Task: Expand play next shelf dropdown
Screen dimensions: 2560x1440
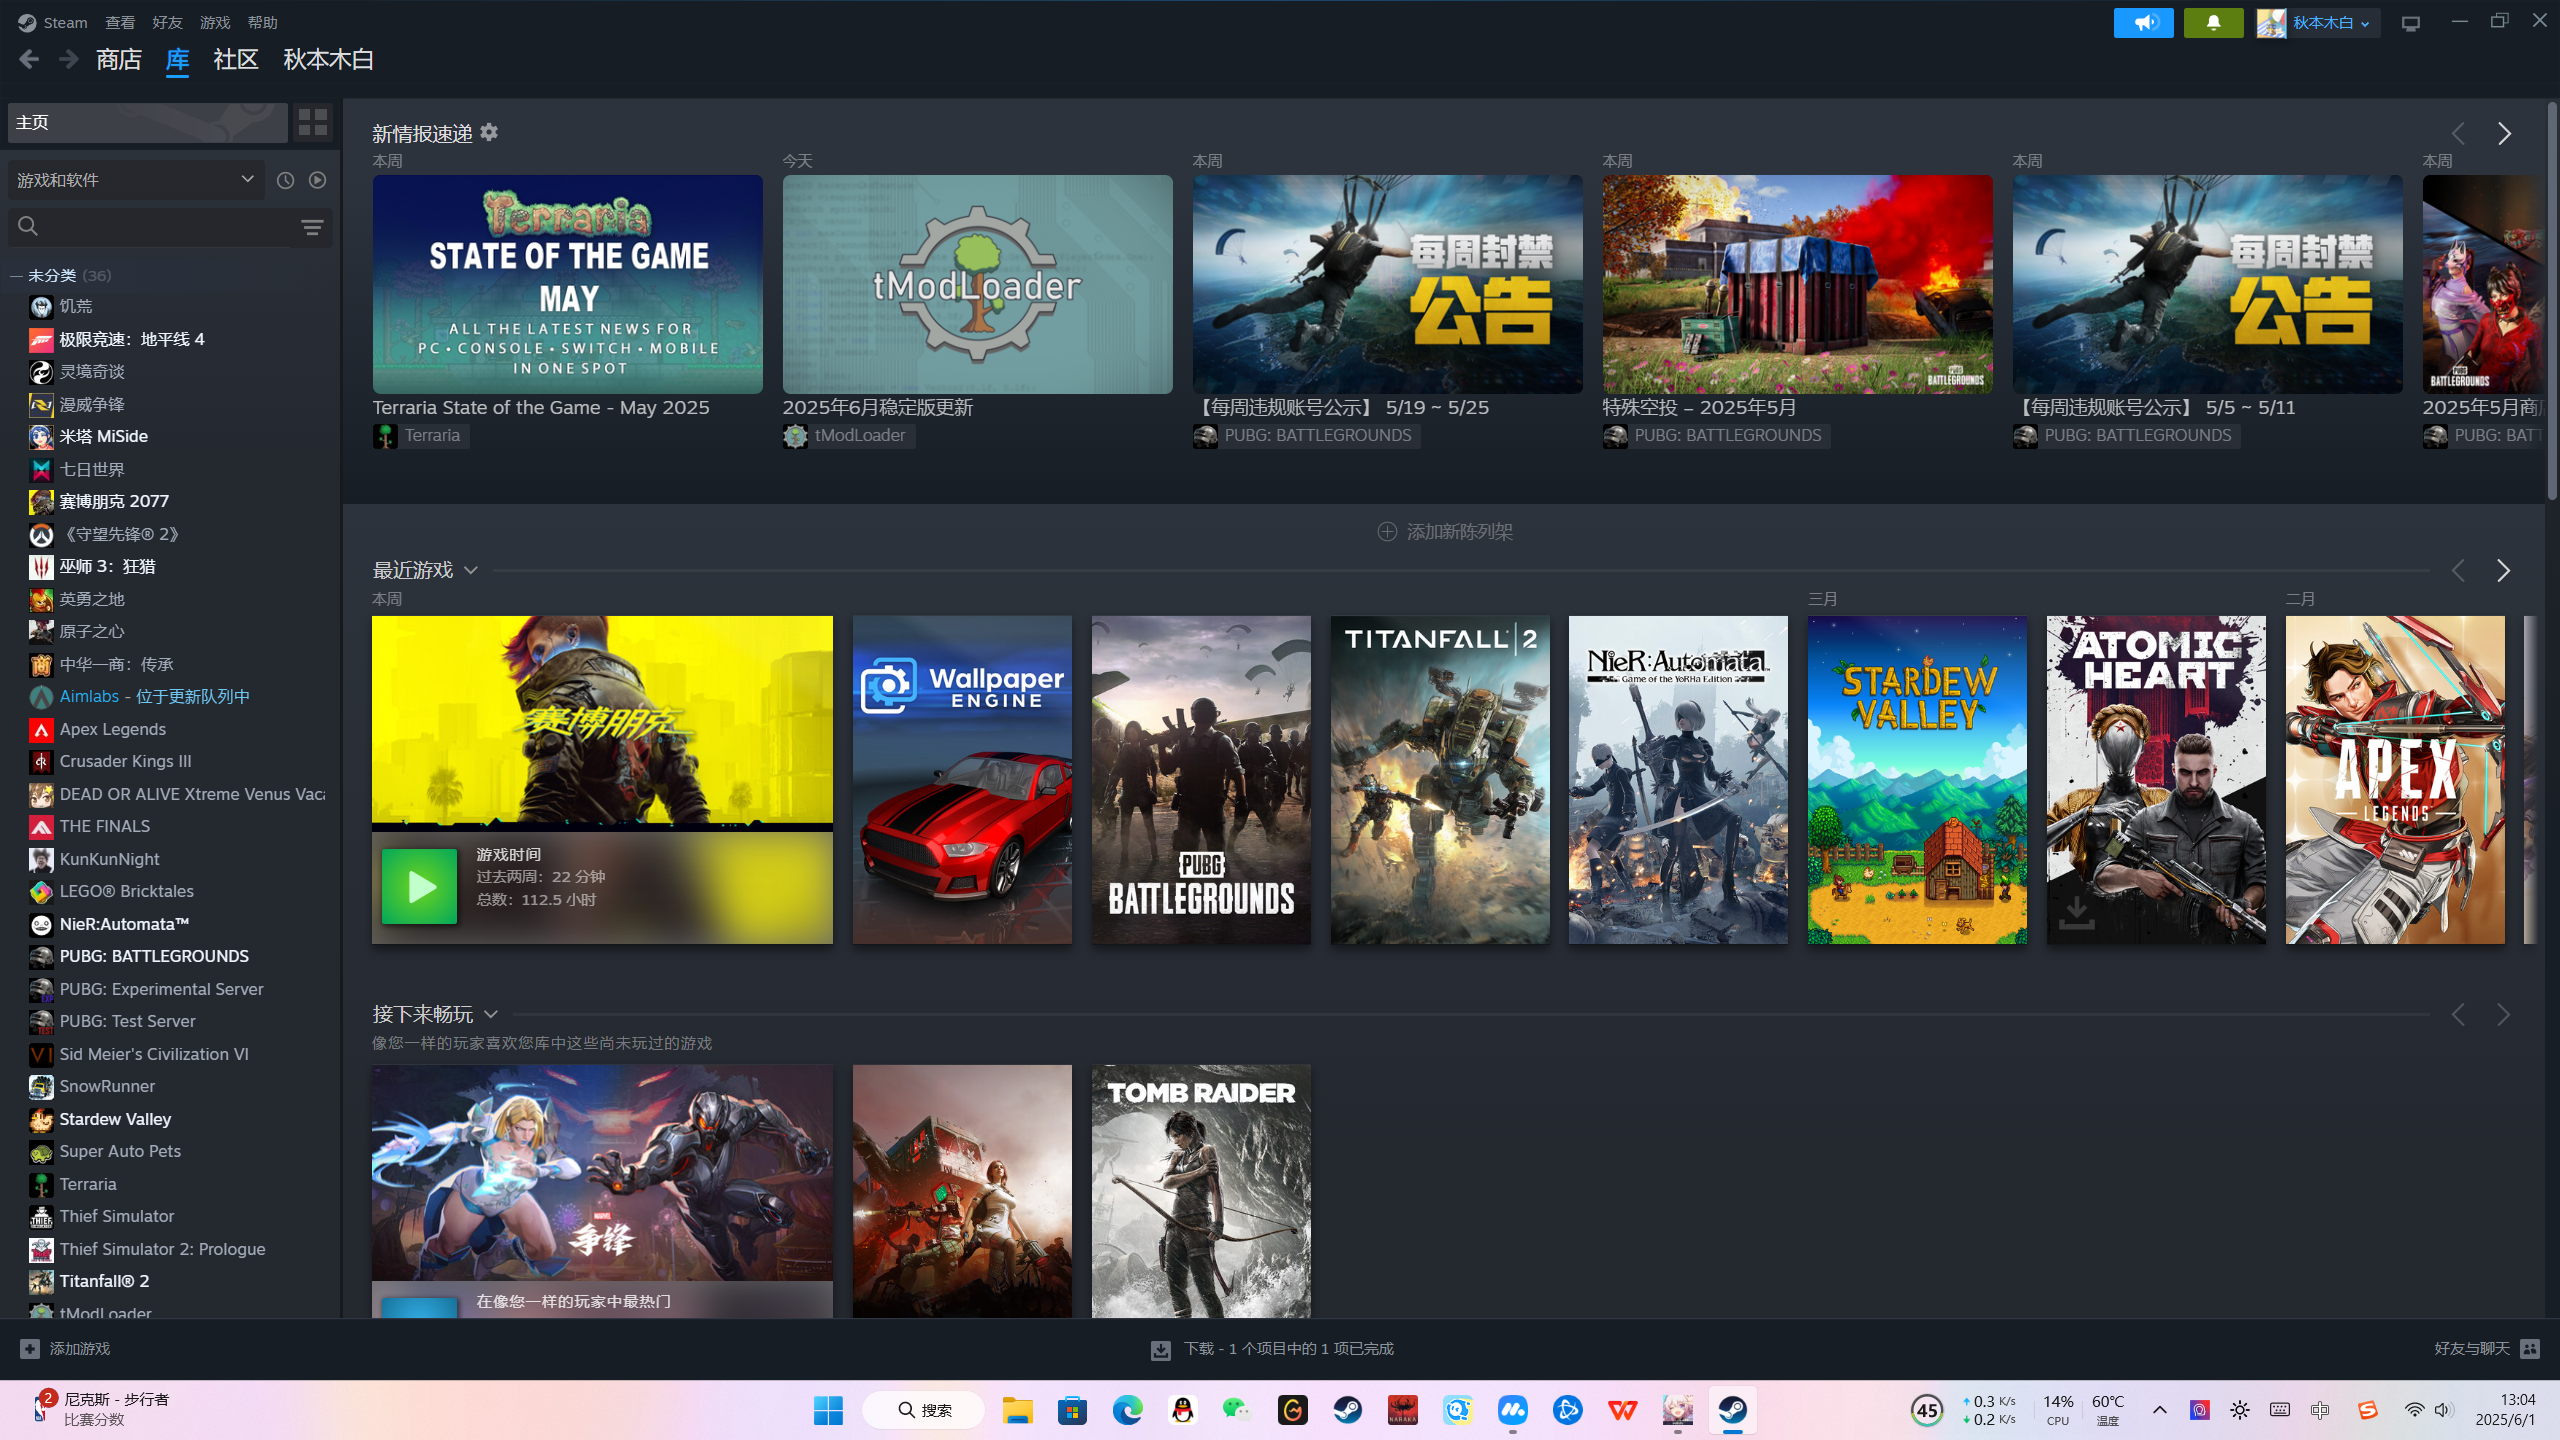Action: (x=491, y=1015)
